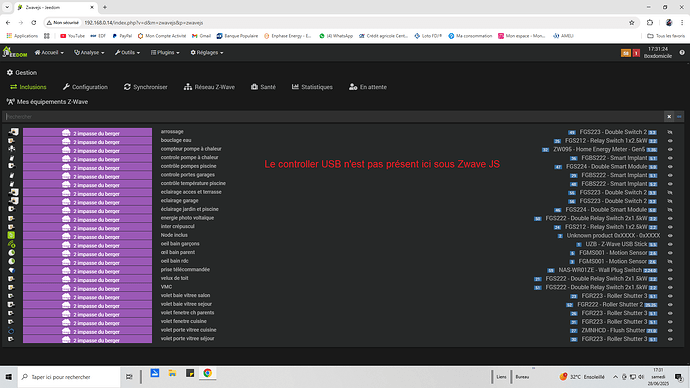Viewport: 690px width, 388px height.
Task: Bookmark the page with the star icon
Action: pyautogui.click(x=631, y=22)
